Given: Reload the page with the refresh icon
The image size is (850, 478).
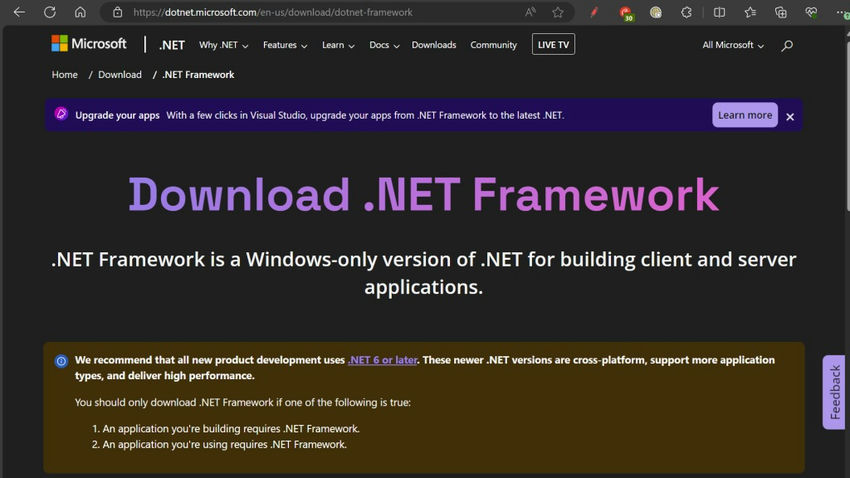Looking at the screenshot, I should coord(50,12).
